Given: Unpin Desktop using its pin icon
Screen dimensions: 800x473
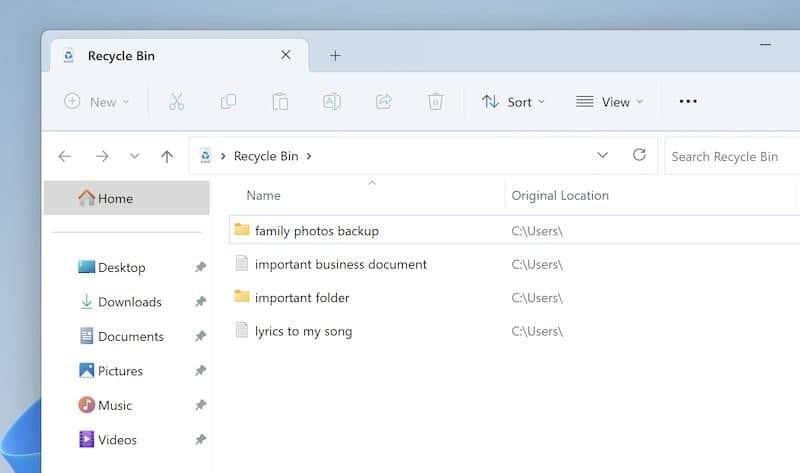Looking at the screenshot, I should coord(201,267).
